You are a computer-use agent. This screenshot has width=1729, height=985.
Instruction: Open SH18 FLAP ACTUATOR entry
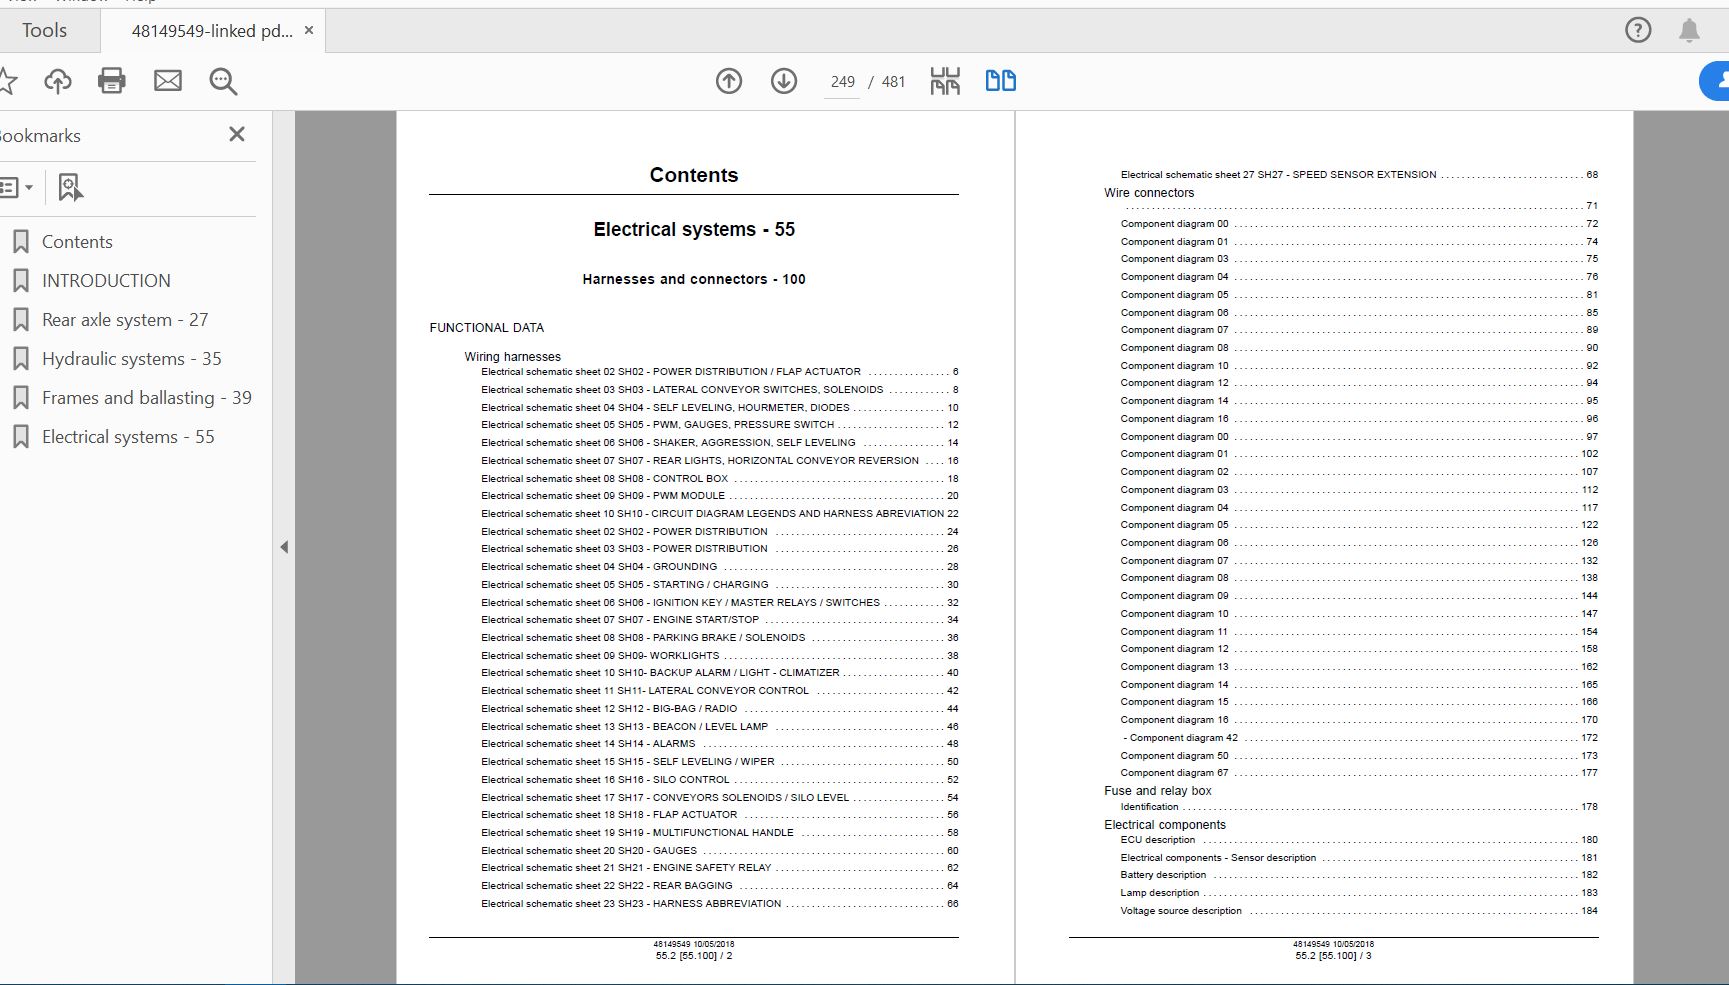[x=719, y=815]
